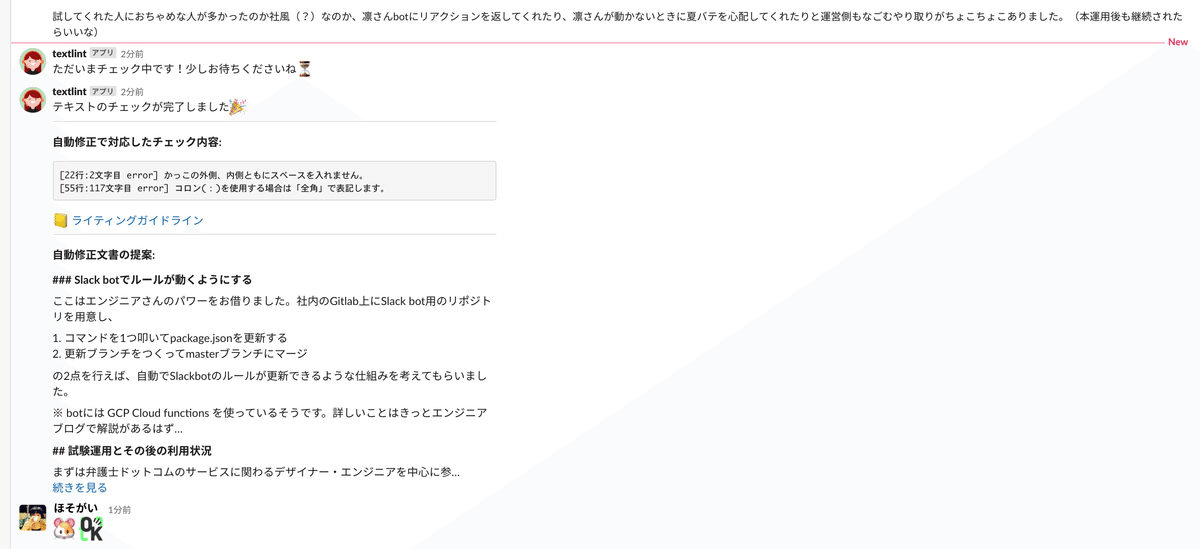The height and width of the screenshot is (549, 1200).
Task: Click paragraph starting ※ botには GCP Cloud functions
Action: pos(270,420)
